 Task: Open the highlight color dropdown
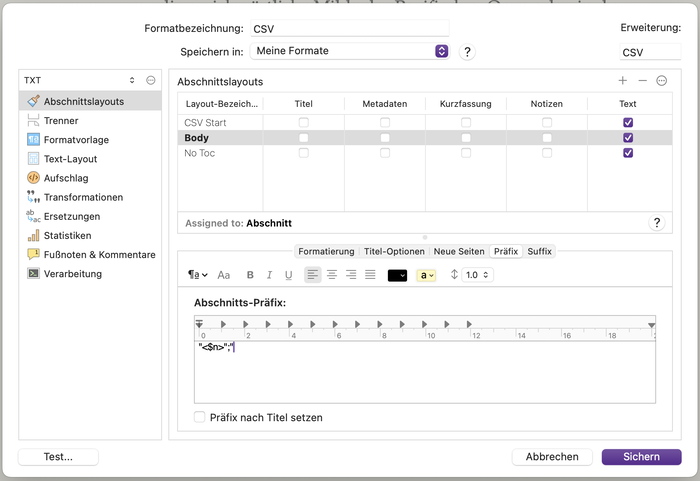426,275
